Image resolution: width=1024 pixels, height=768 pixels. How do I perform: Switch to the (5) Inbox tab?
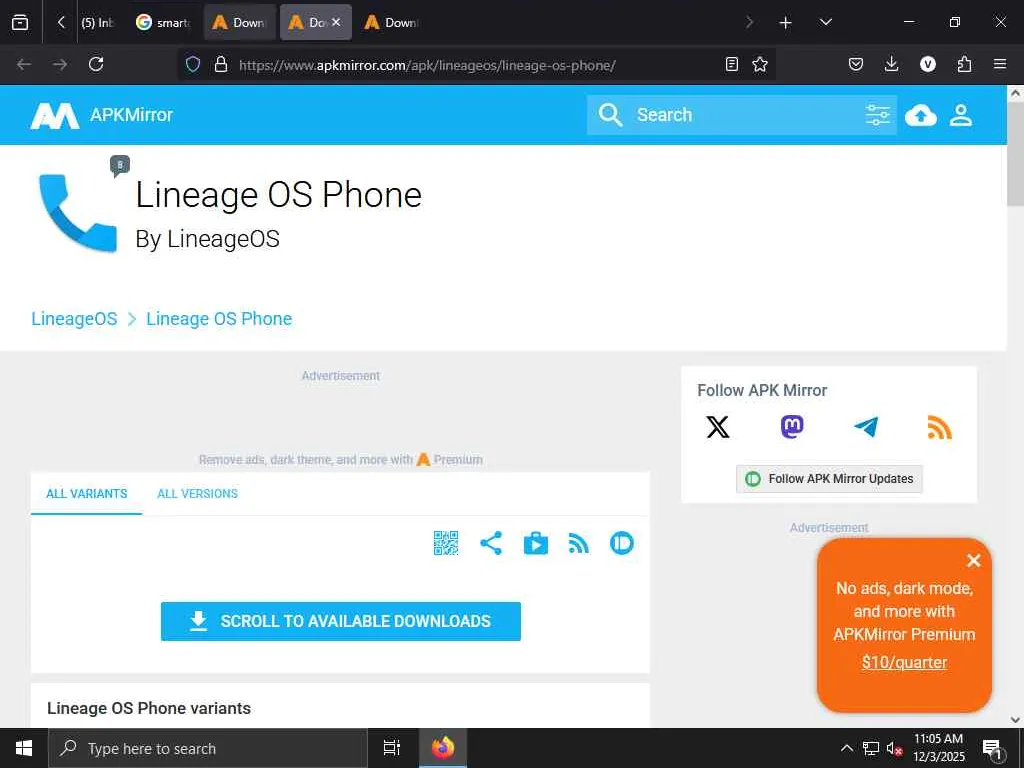(97, 23)
